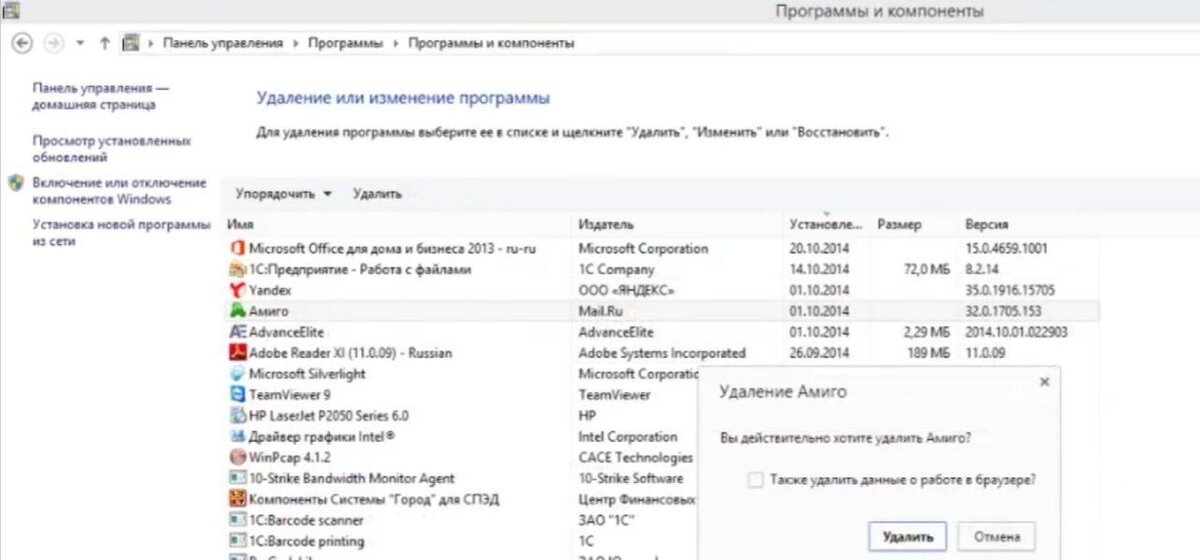This screenshot has height=560, width=1200.
Task: Sort by the Установлено column header
Action: pyautogui.click(x=827, y=225)
